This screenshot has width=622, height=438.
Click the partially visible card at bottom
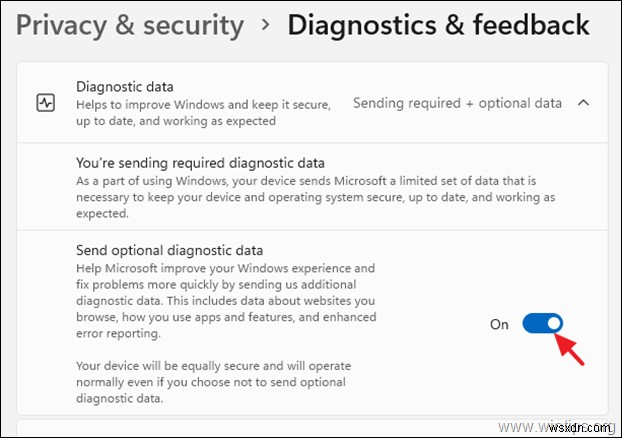coord(310,429)
